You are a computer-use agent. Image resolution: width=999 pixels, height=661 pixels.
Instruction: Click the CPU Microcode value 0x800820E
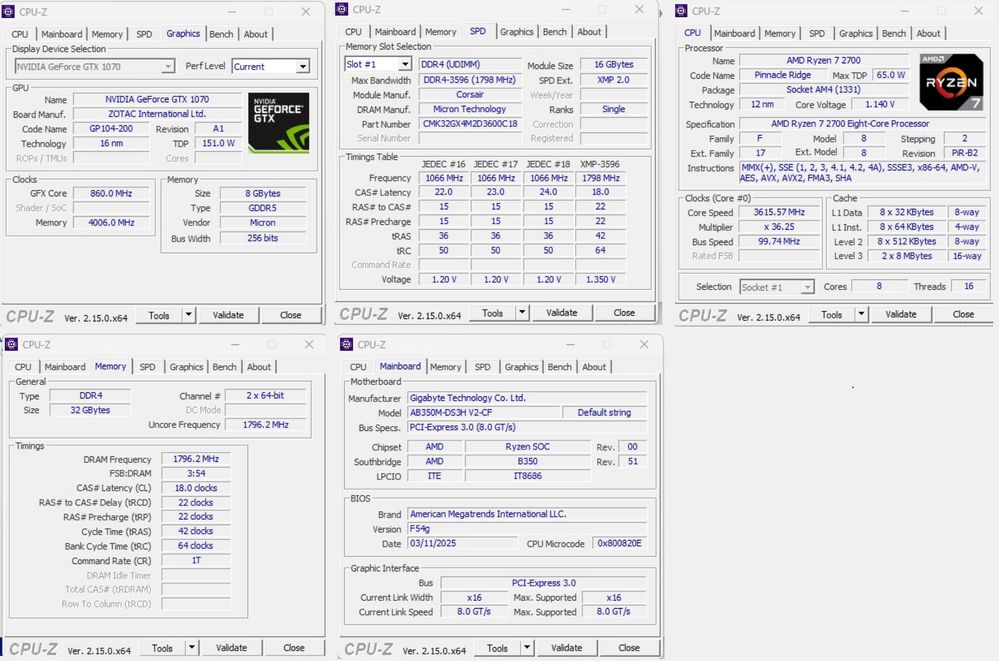pos(619,543)
